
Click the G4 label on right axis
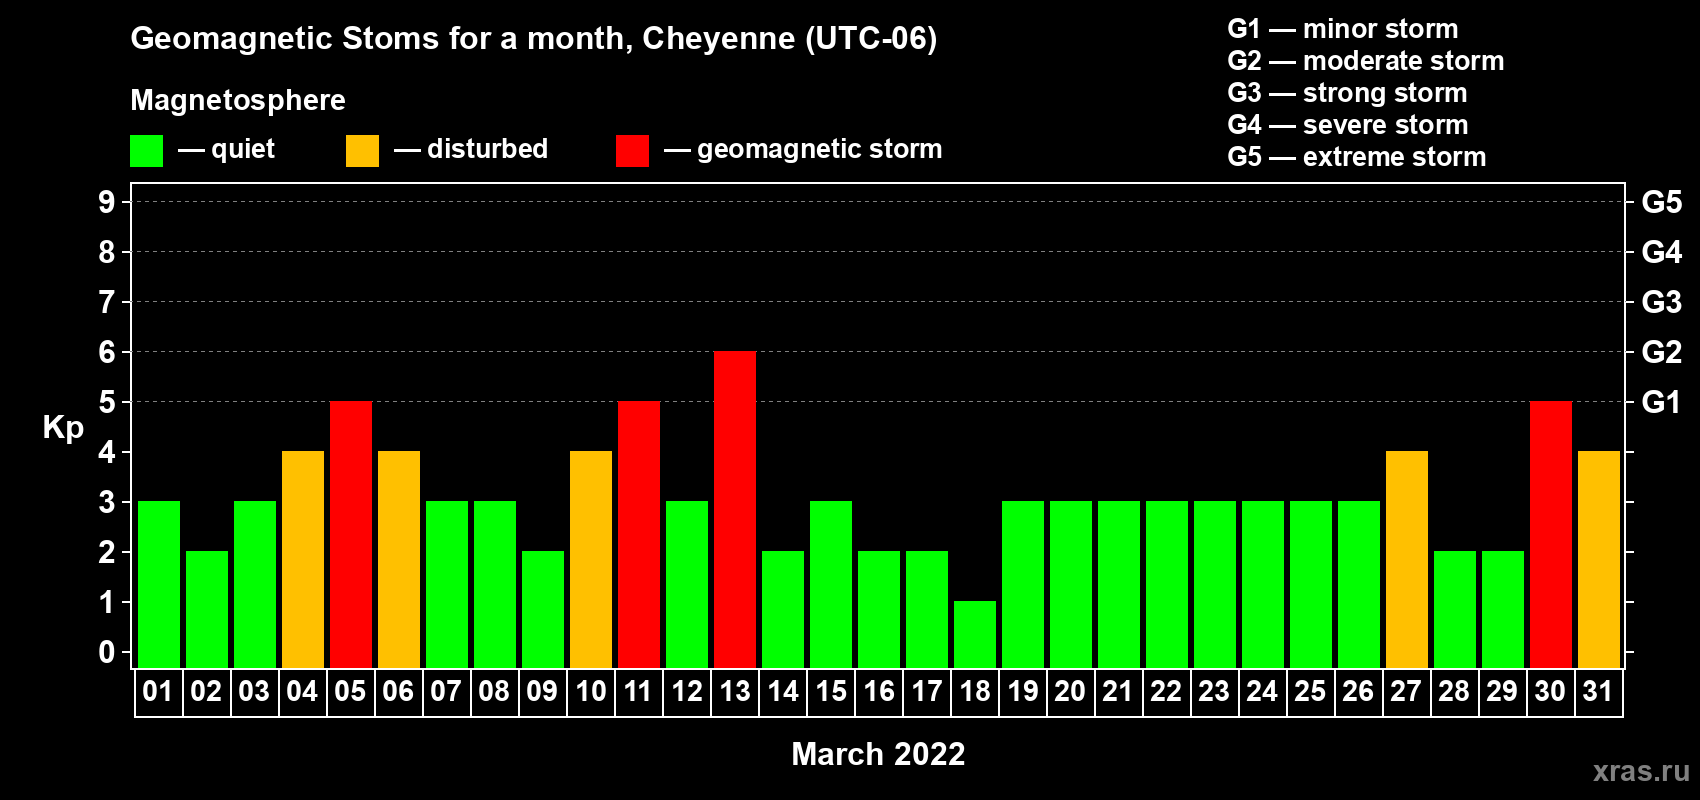(1662, 252)
